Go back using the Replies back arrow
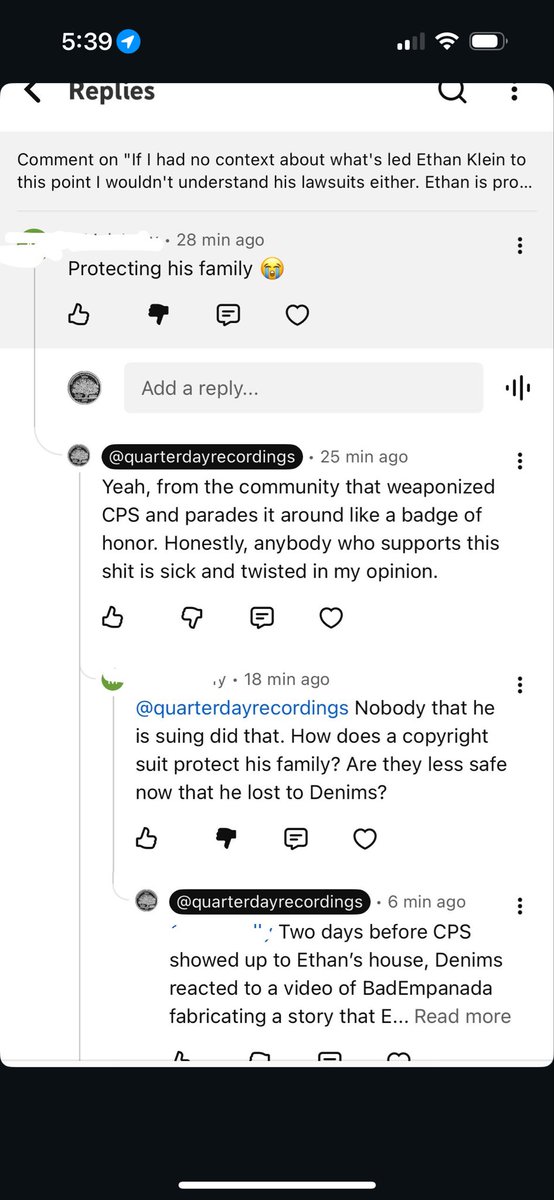The height and width of the screenshot is (1200, 554). pos(32,91)
